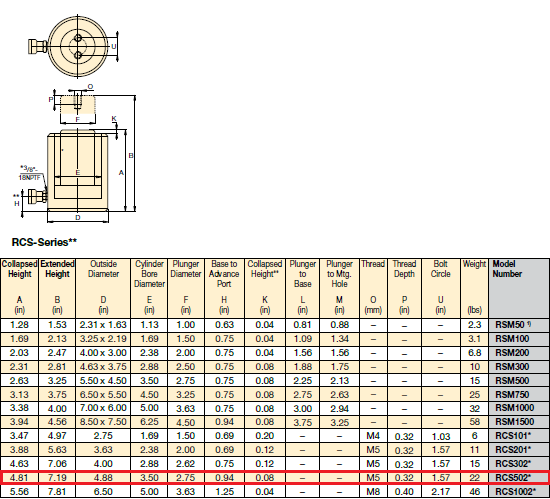Select the RCS101* model number cell

[x=518, y=436]
